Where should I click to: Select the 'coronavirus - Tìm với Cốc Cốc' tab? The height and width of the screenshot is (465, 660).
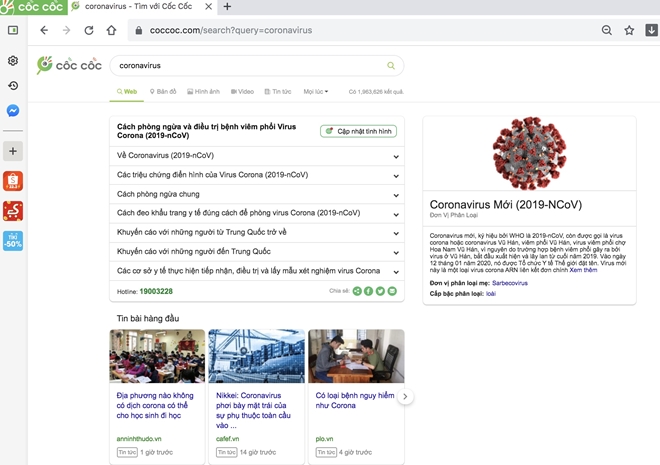click(x=142, y=7)
